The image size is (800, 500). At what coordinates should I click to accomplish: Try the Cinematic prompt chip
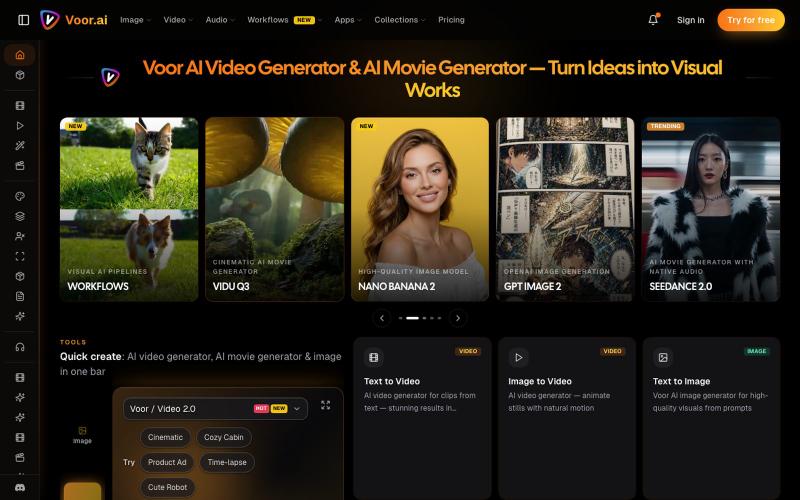165,437
